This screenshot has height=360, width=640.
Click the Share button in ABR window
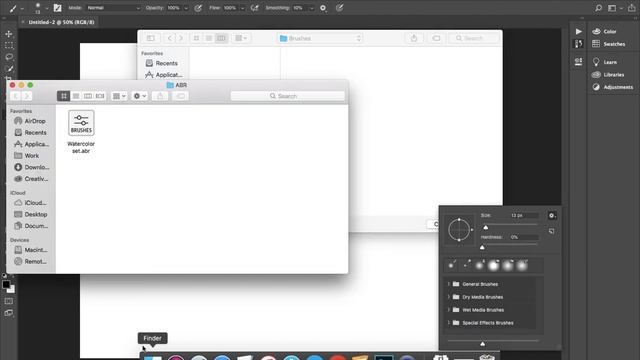pyautogui.click(x=160, y=96)
